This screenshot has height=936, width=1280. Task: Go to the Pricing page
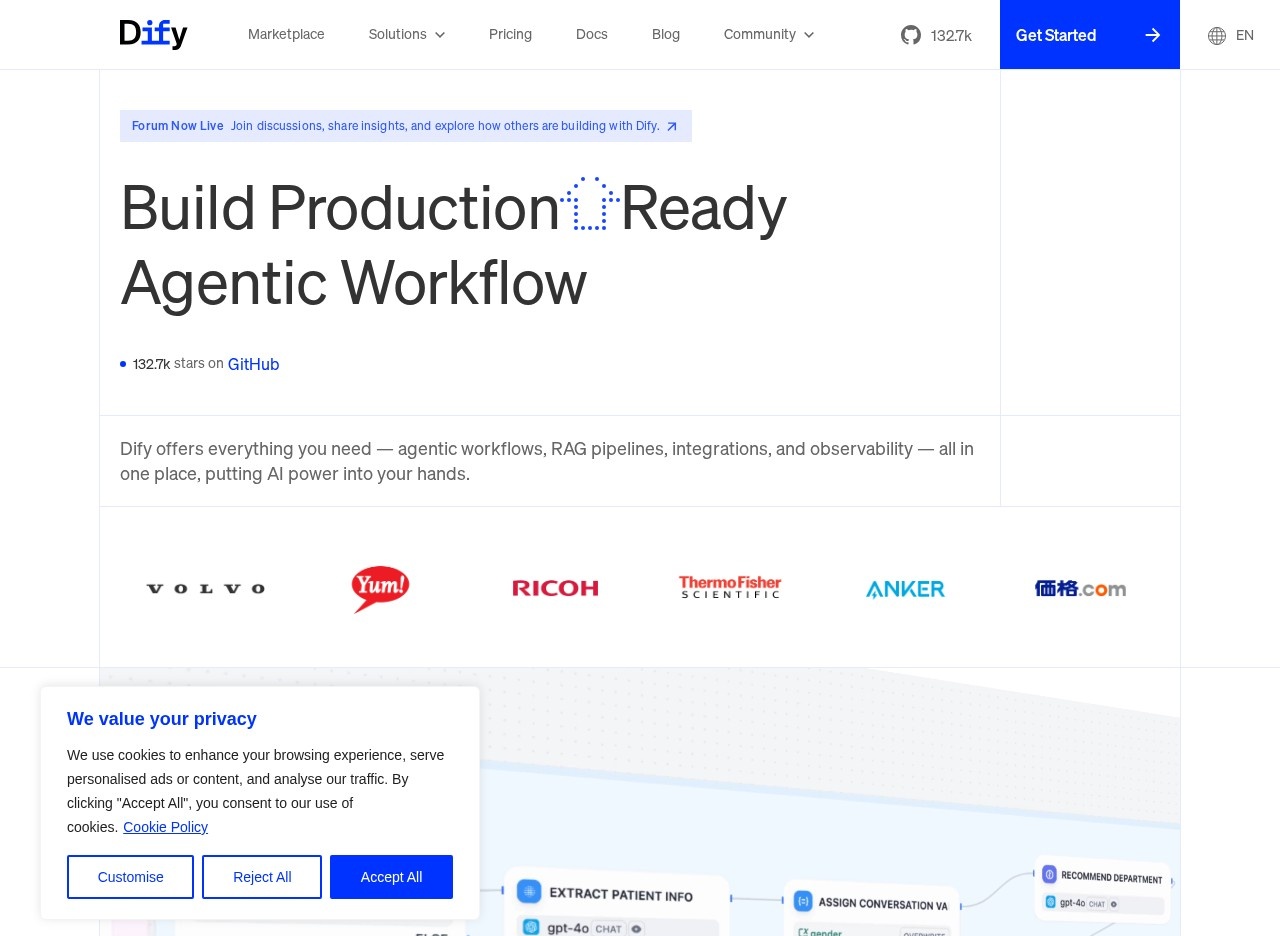pos(510,35)
